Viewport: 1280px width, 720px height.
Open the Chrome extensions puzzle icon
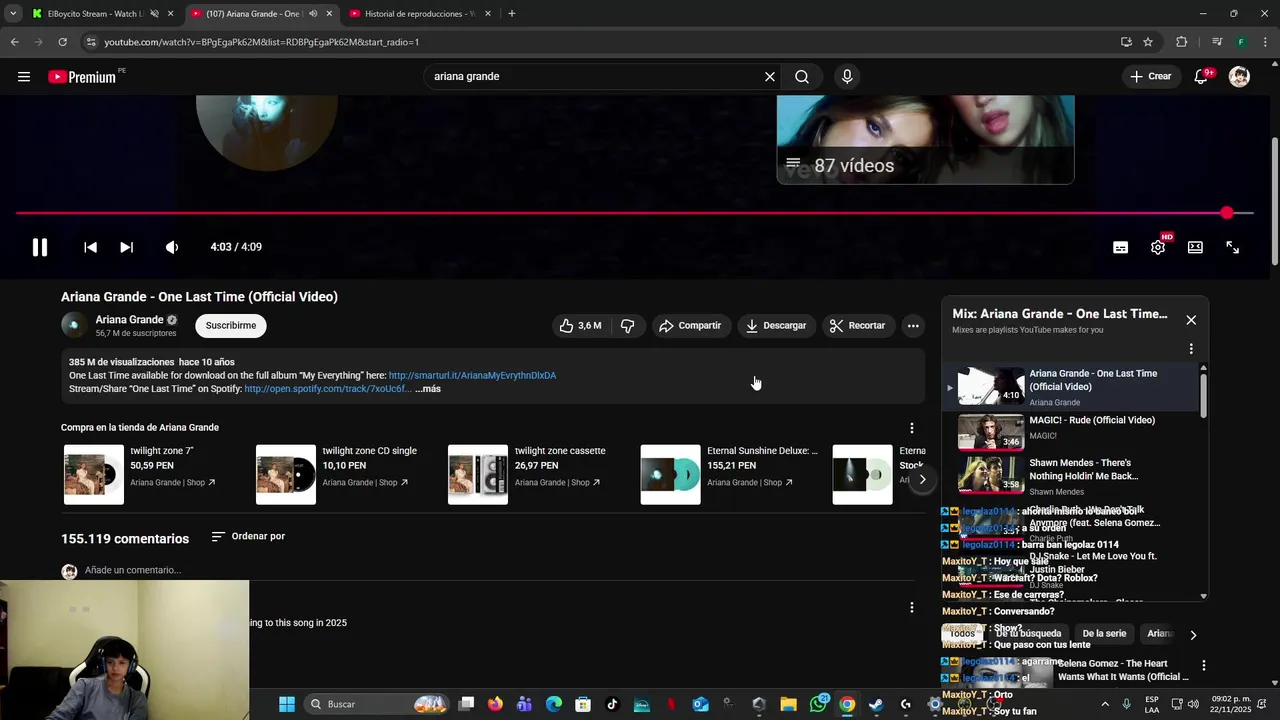pos(1181,42)
